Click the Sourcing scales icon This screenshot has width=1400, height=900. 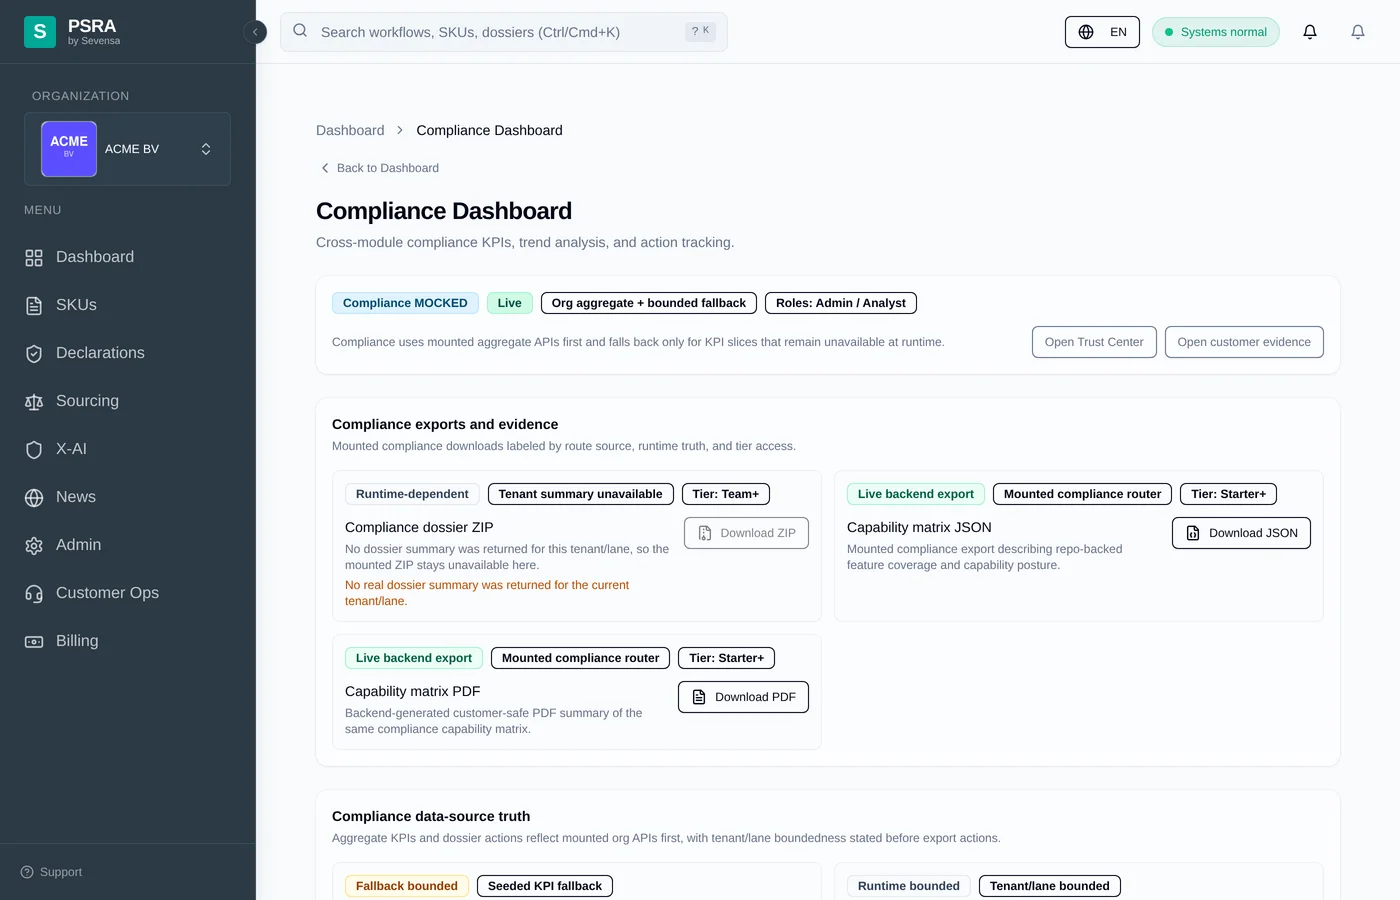click(x=34, y=401)
